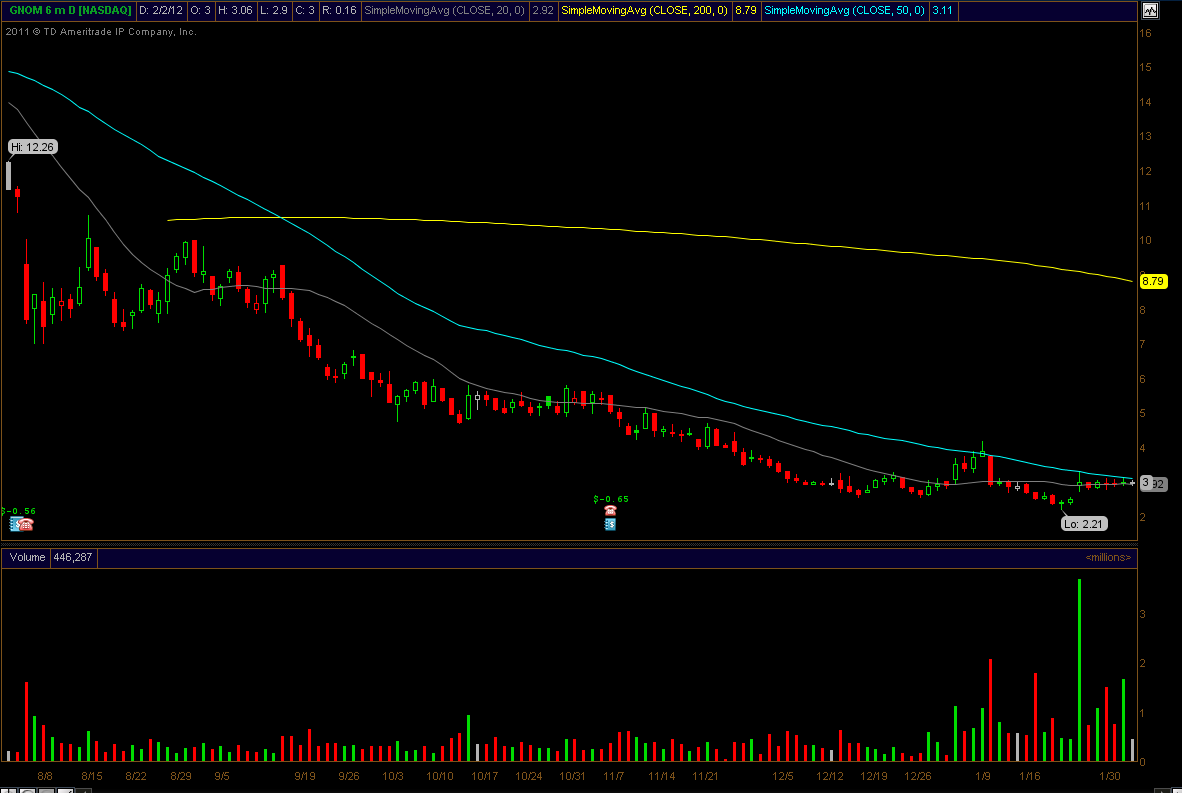Screen dimensions: 1182x793
Task: Click the Volume panel label
Action: pyautogui.click(x=27, y=557)
